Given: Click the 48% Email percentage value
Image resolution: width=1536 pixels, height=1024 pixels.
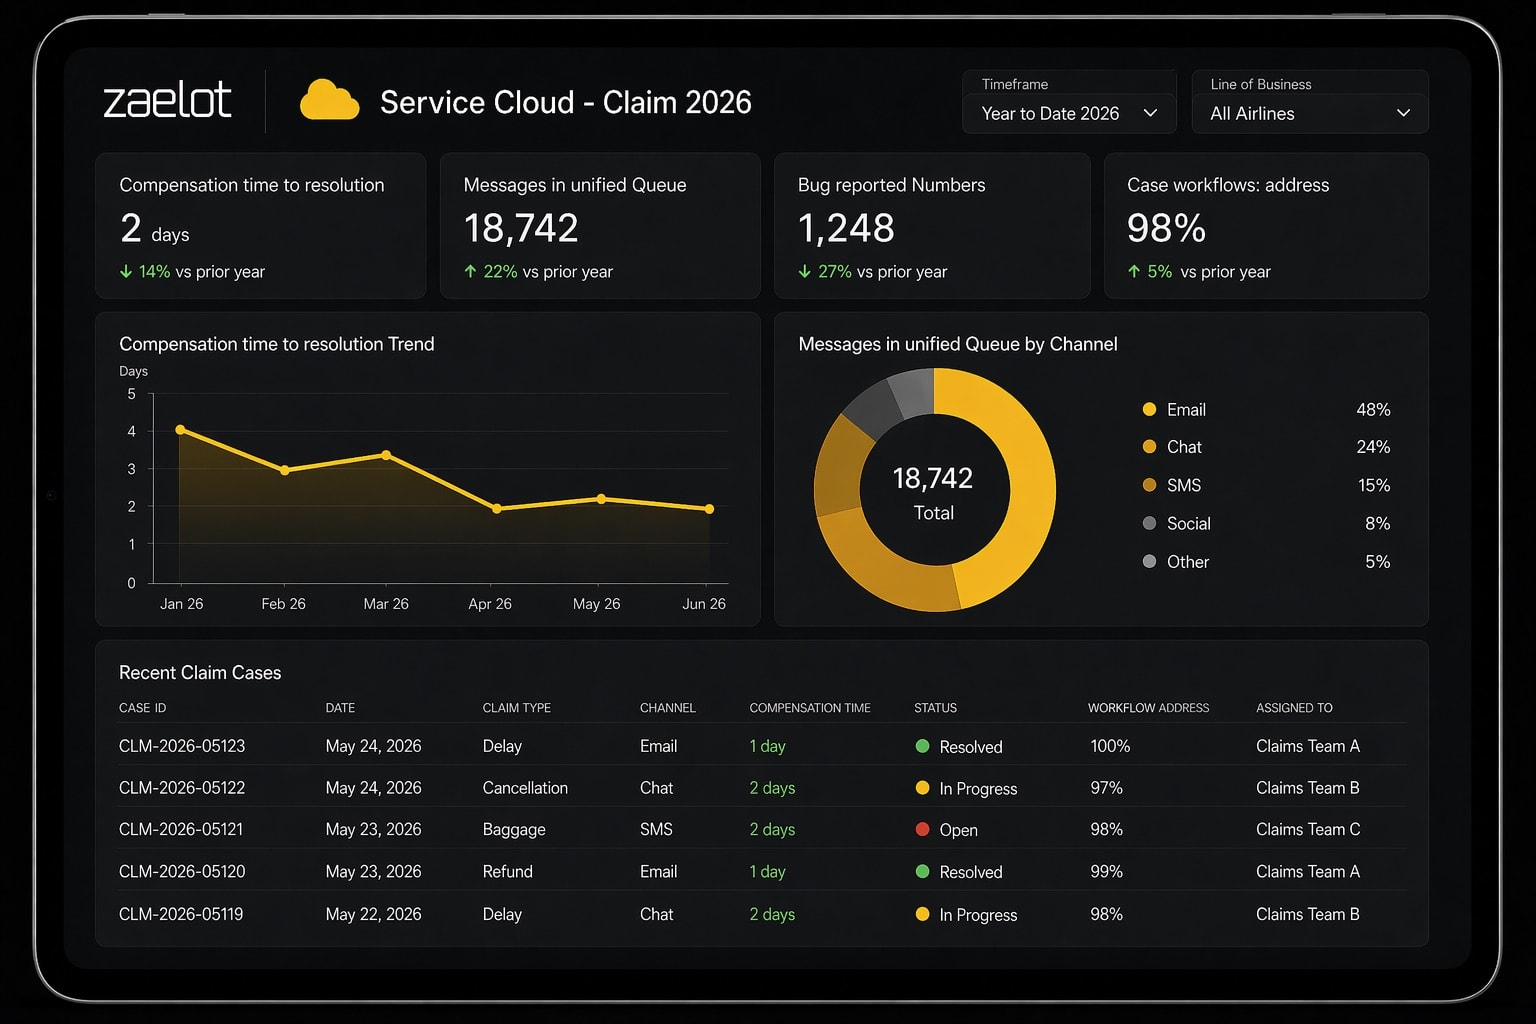Looking at the screenshot, I should click(1373, 409).
